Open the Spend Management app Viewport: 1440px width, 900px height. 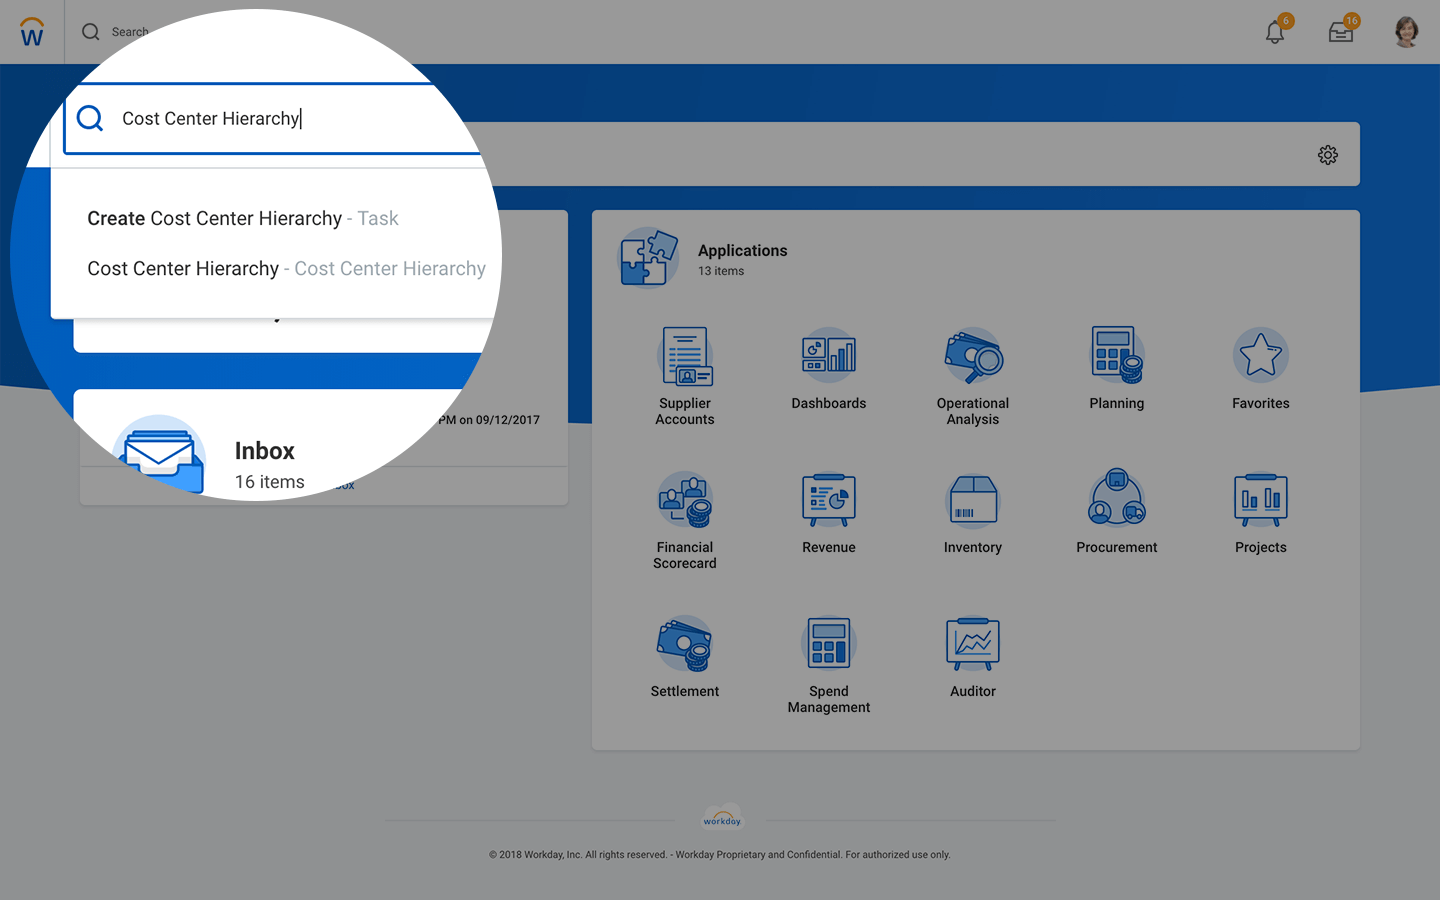(x=828, y=645)
